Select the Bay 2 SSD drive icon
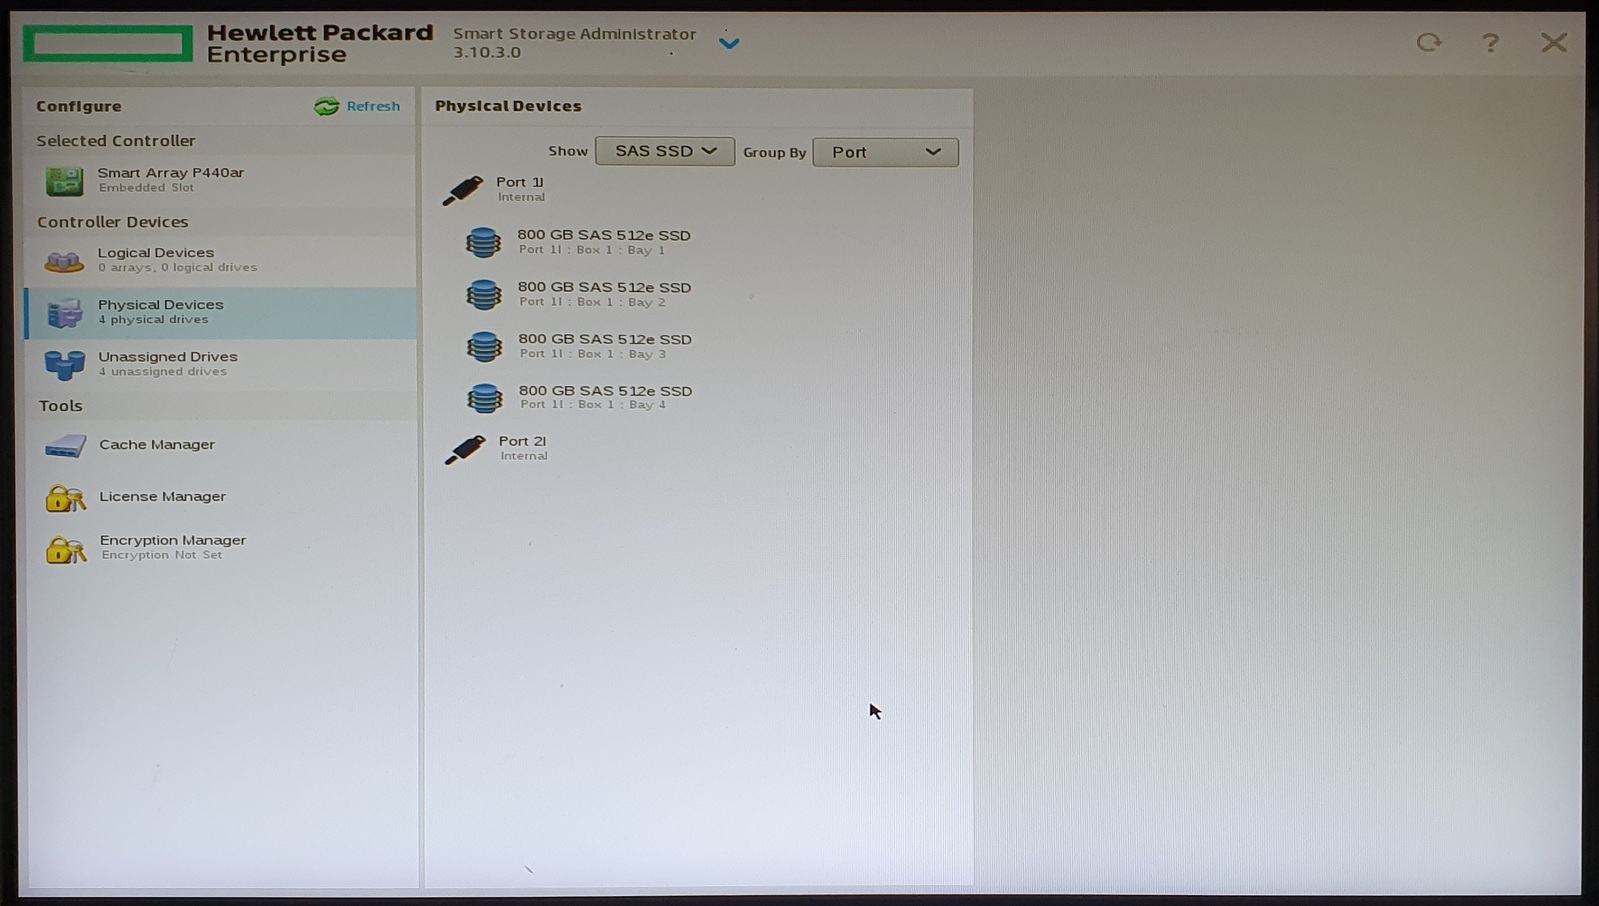The width and height of the screenshot is (1599, 906). [484, 294]
